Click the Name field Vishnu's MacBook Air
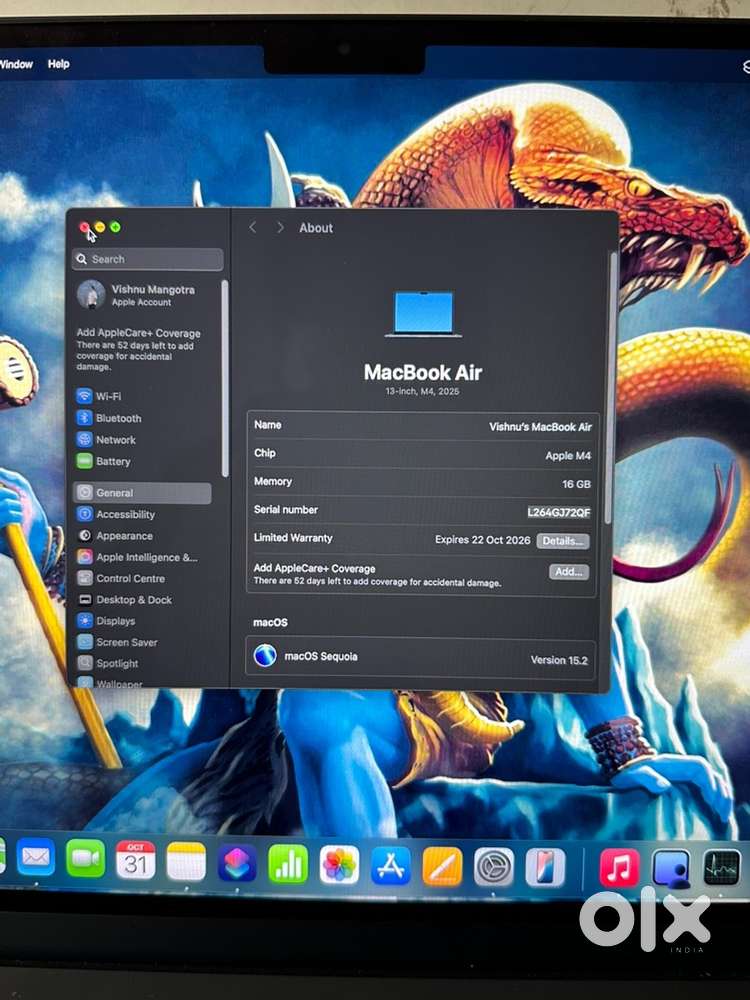The image size is (750, 1000). tap(541, 427)
